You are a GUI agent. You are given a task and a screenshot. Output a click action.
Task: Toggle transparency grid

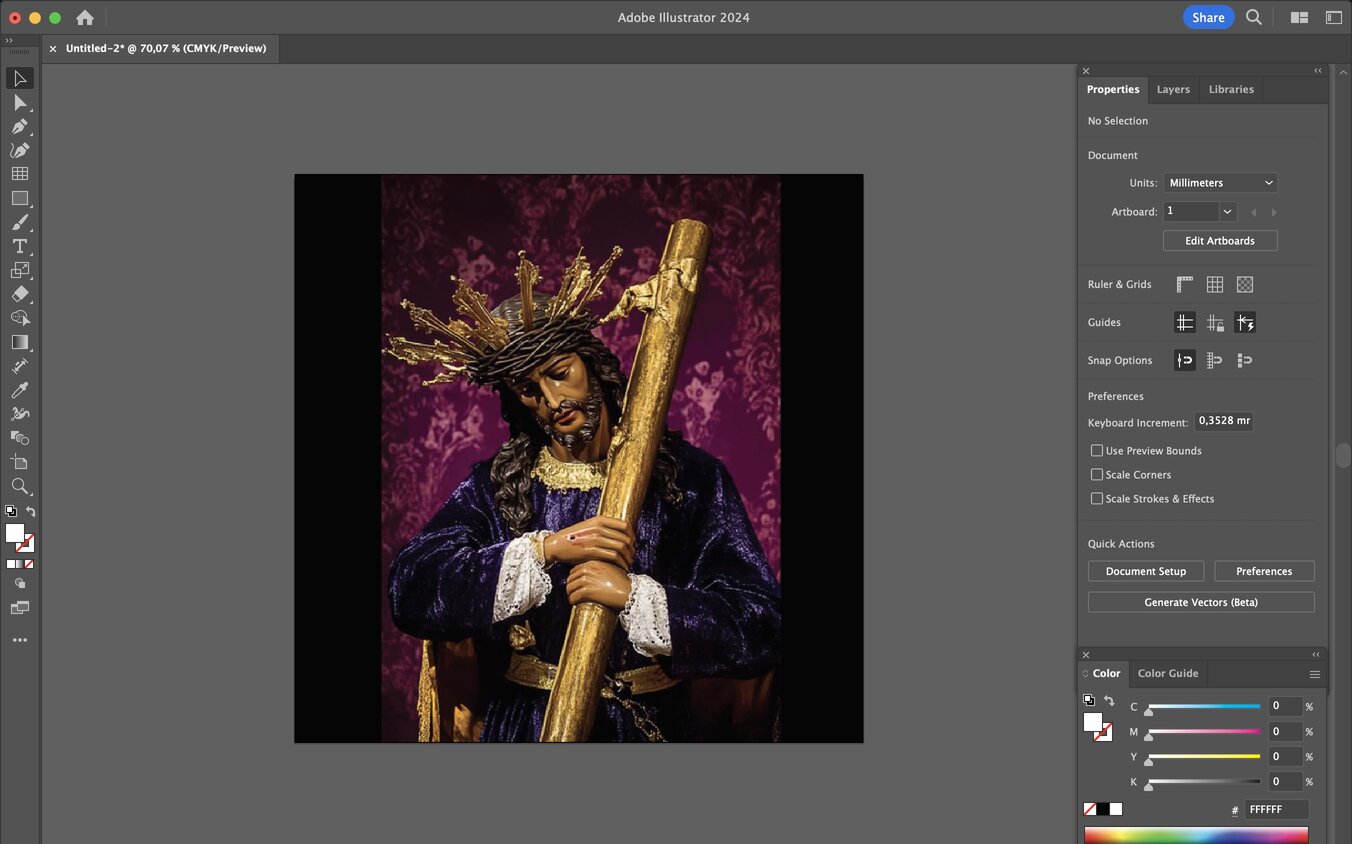click(x=1245, y=285)
